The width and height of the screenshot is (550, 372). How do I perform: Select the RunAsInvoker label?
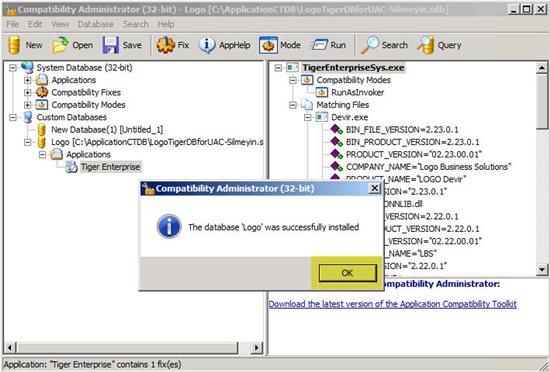click(357, 92)
